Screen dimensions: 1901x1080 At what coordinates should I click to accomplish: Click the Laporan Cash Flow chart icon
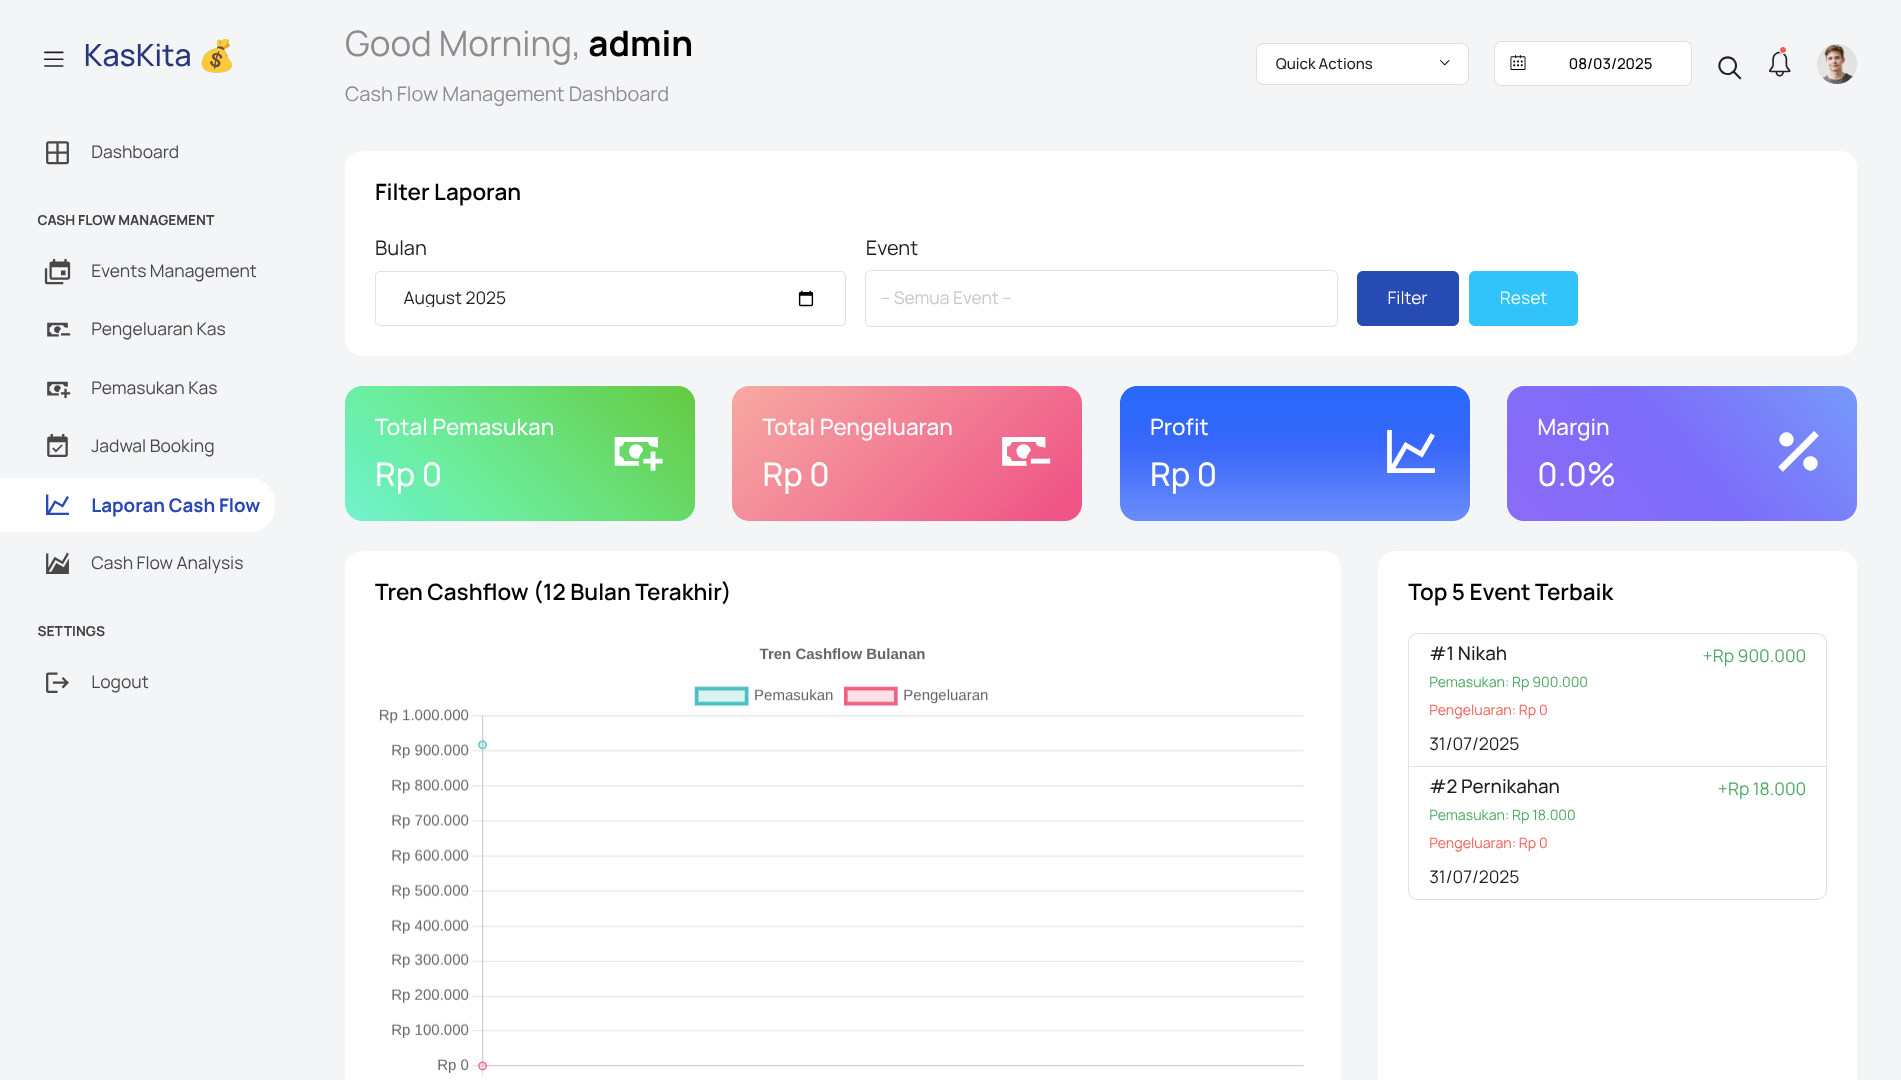point(57,505)
